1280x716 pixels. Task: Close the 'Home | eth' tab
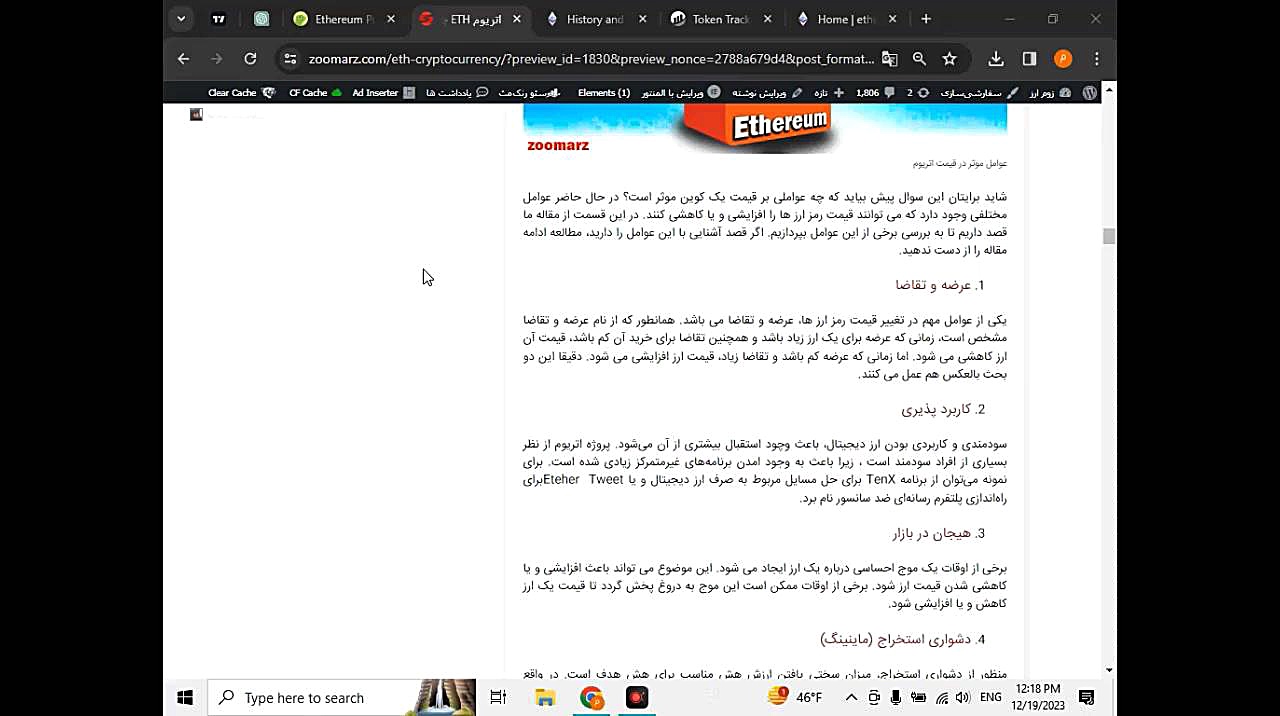click(x=892, y=19)
